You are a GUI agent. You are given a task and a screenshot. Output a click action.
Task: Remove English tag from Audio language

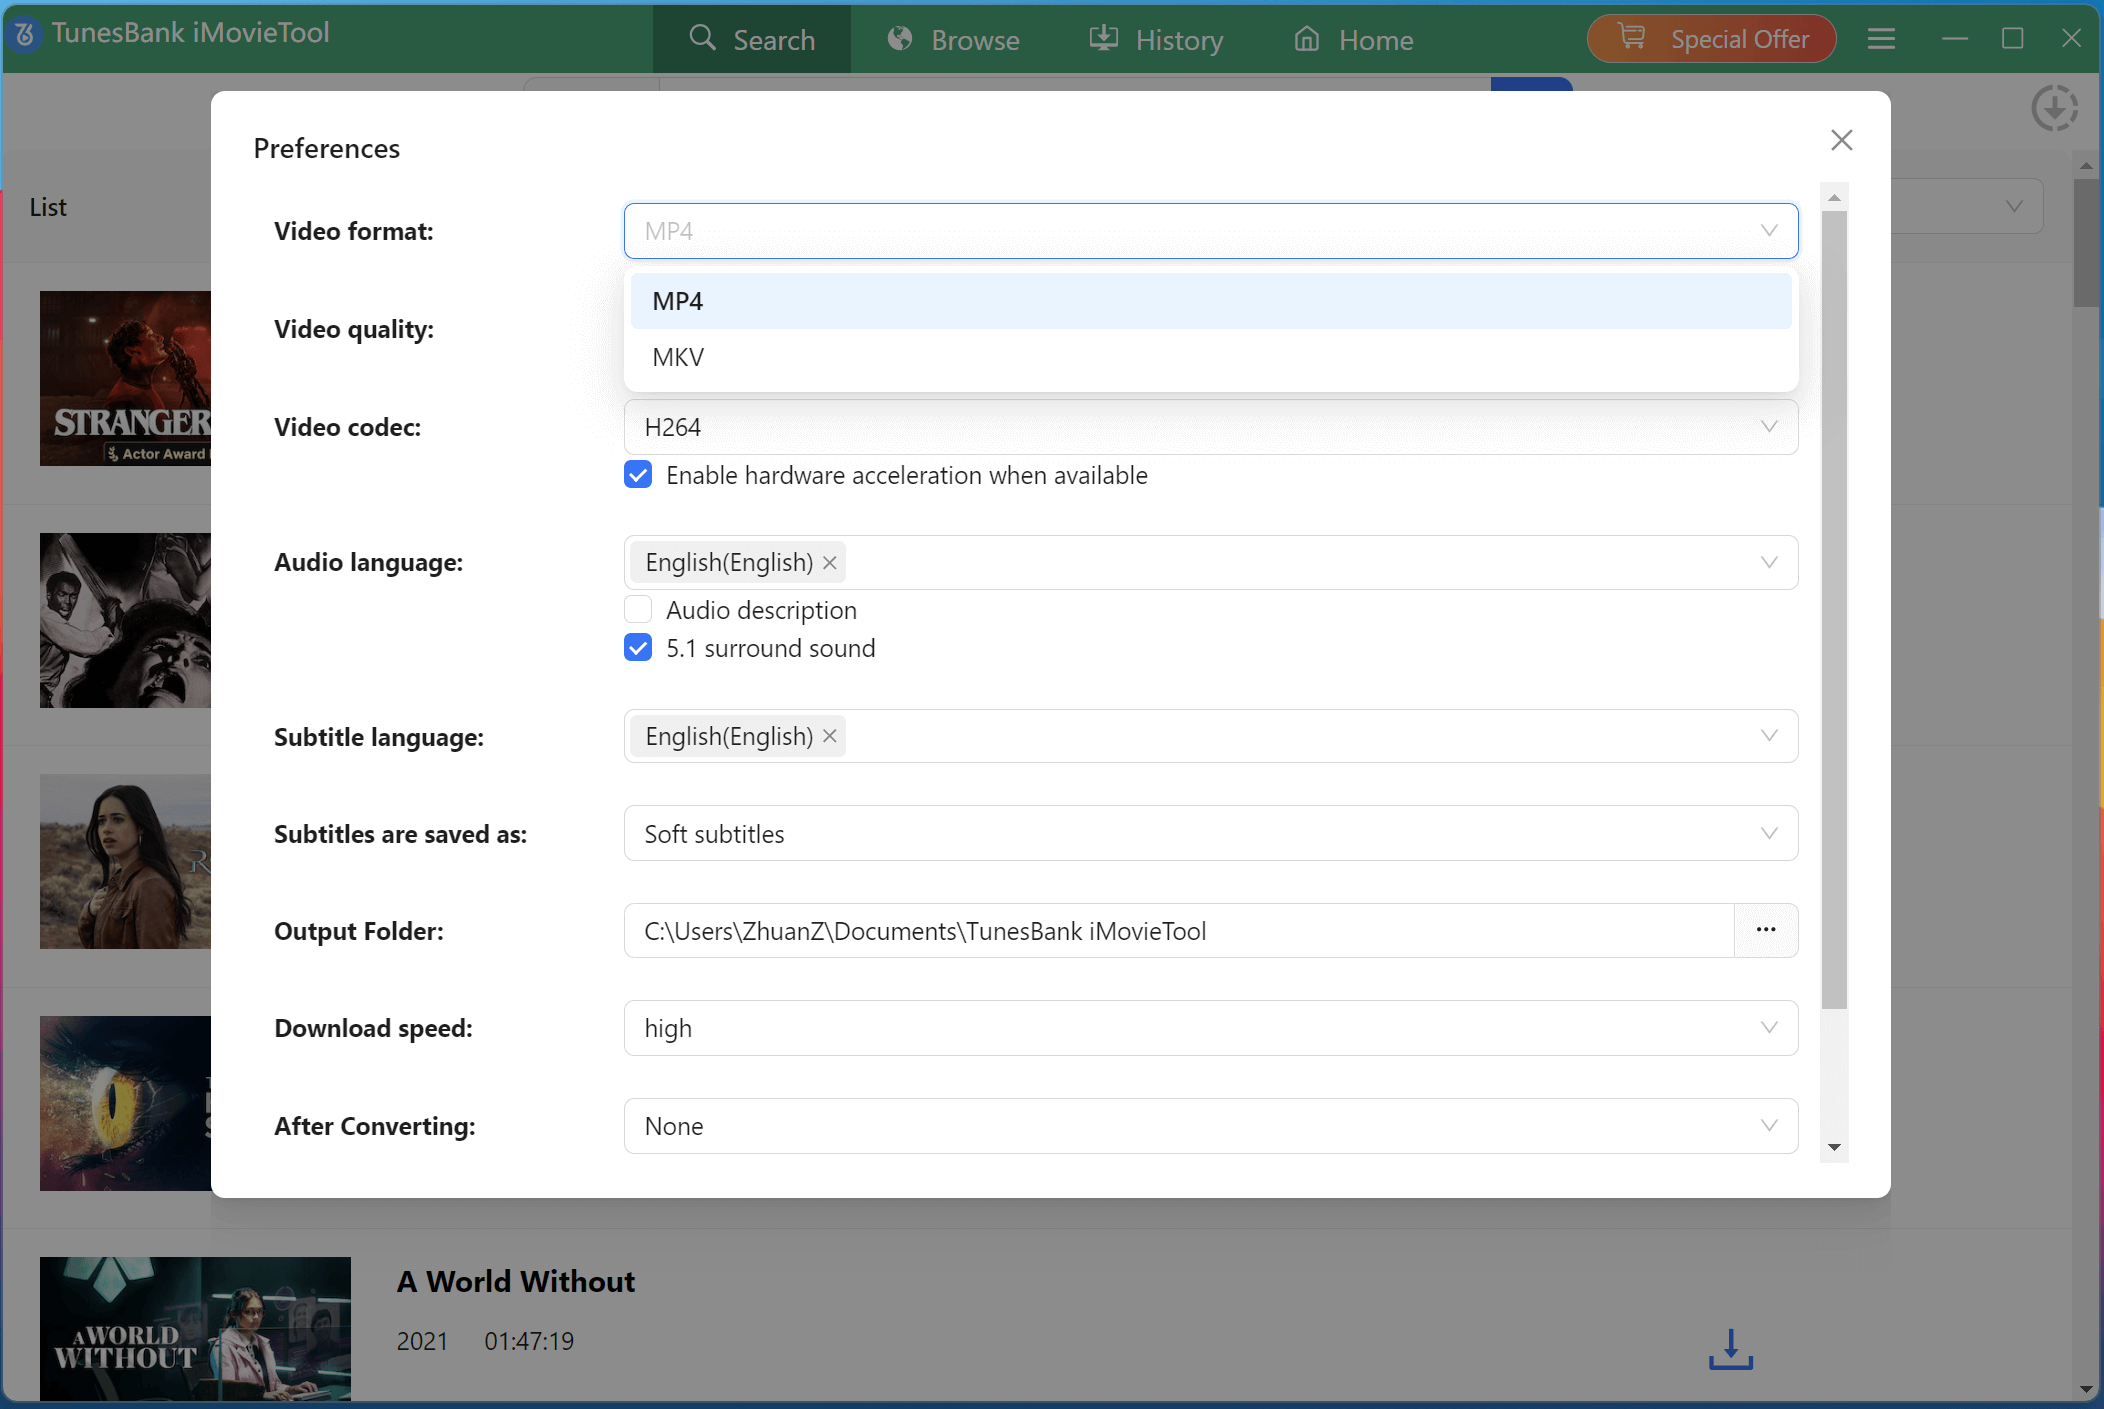coord(830,563)
